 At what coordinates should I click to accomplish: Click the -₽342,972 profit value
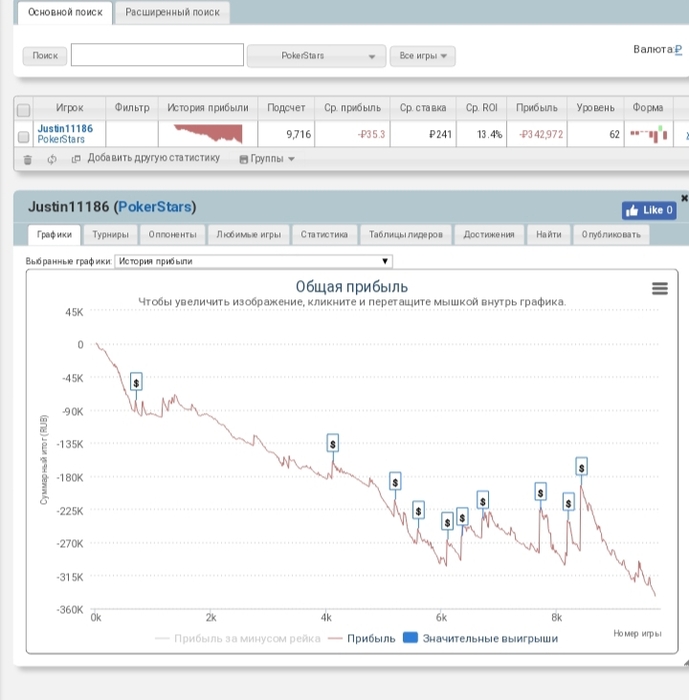pos(541,134)
